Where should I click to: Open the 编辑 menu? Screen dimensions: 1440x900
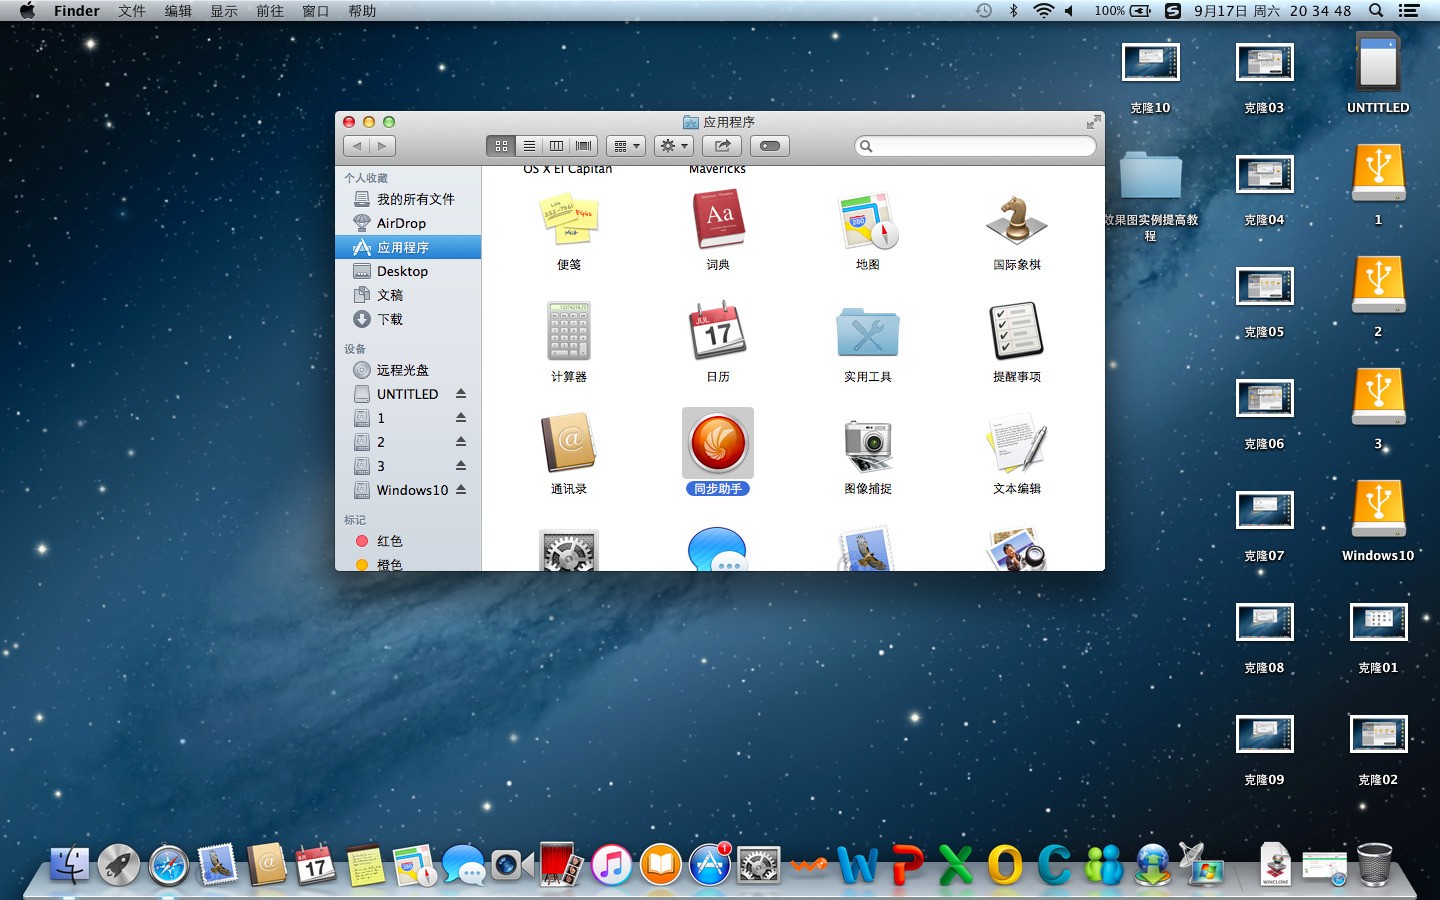[178, 11]
